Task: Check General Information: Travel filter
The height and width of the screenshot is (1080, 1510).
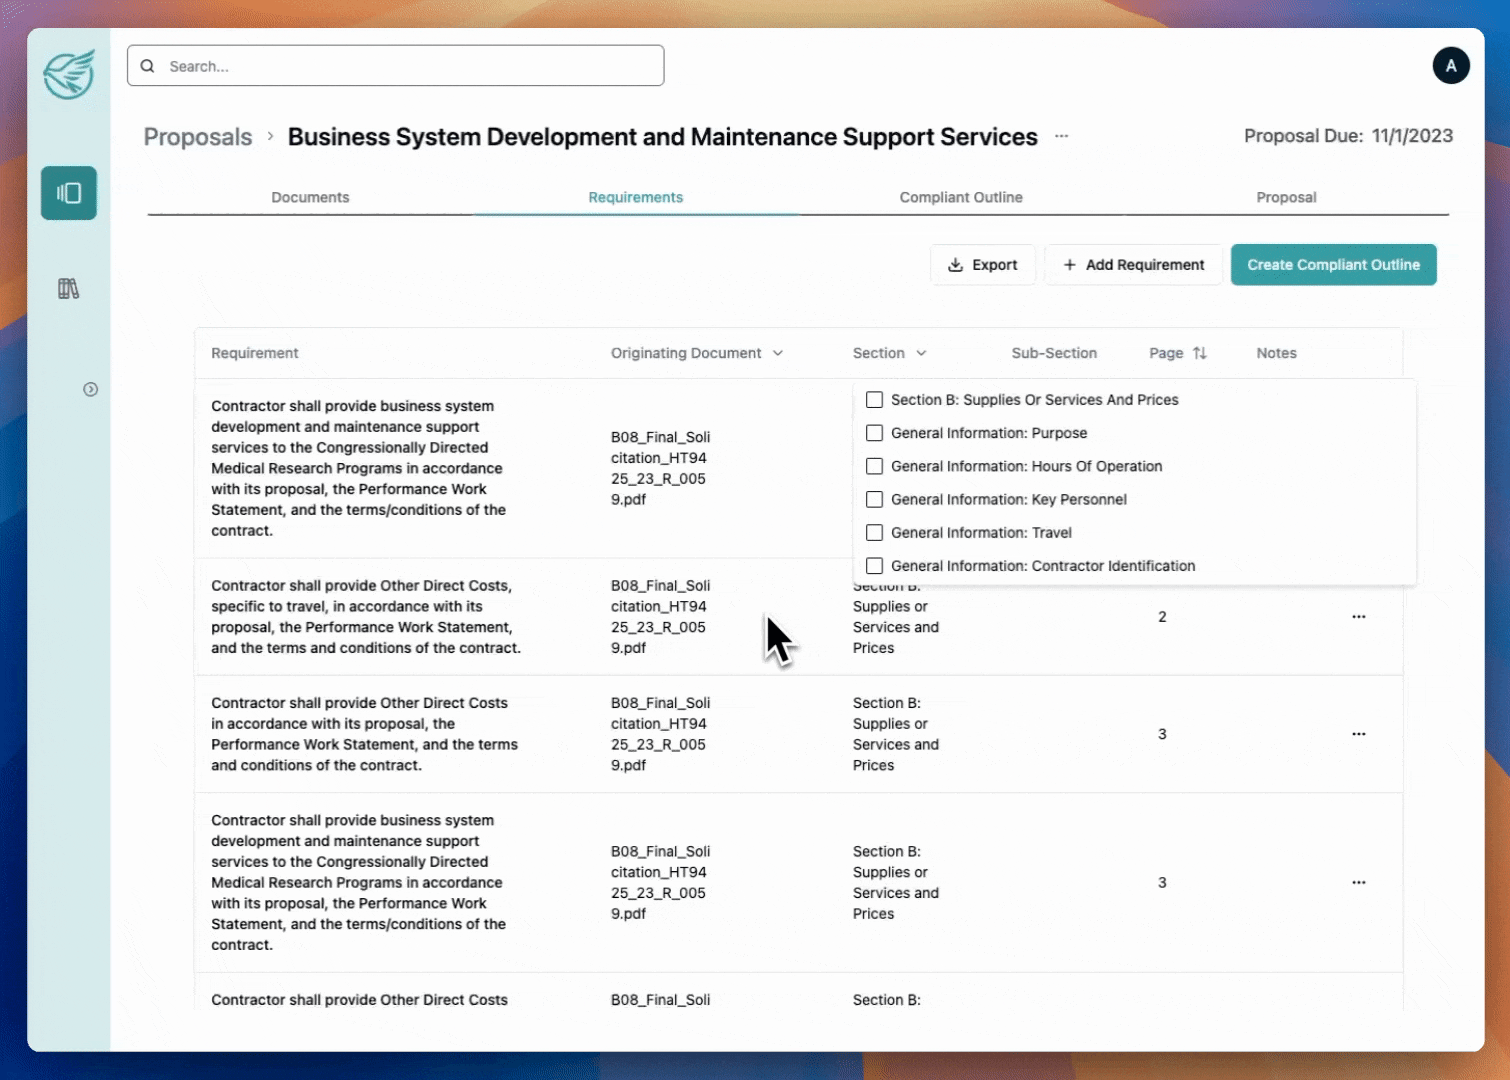Action: coord(874,533)
